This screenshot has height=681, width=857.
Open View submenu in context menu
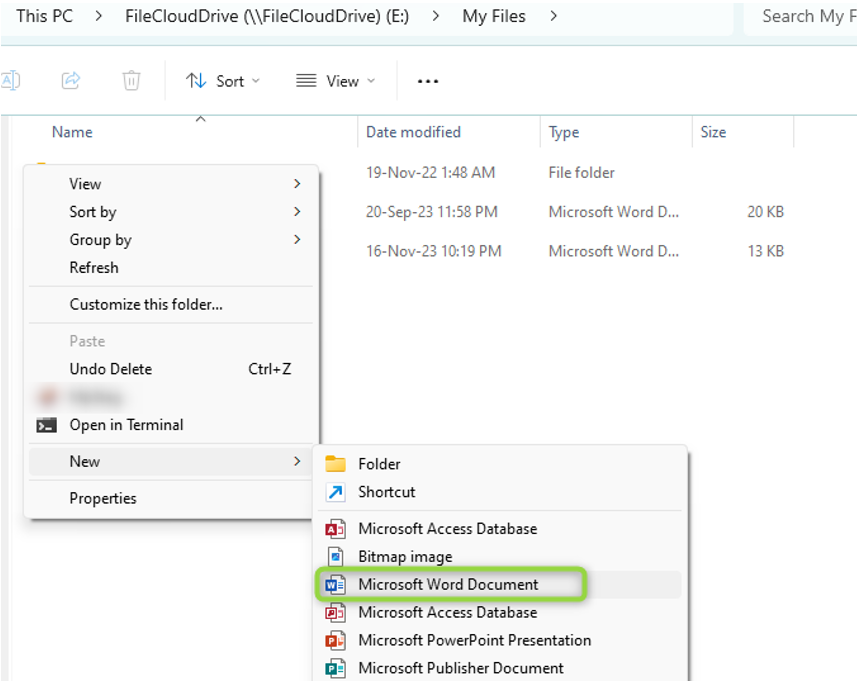[171, 184]
